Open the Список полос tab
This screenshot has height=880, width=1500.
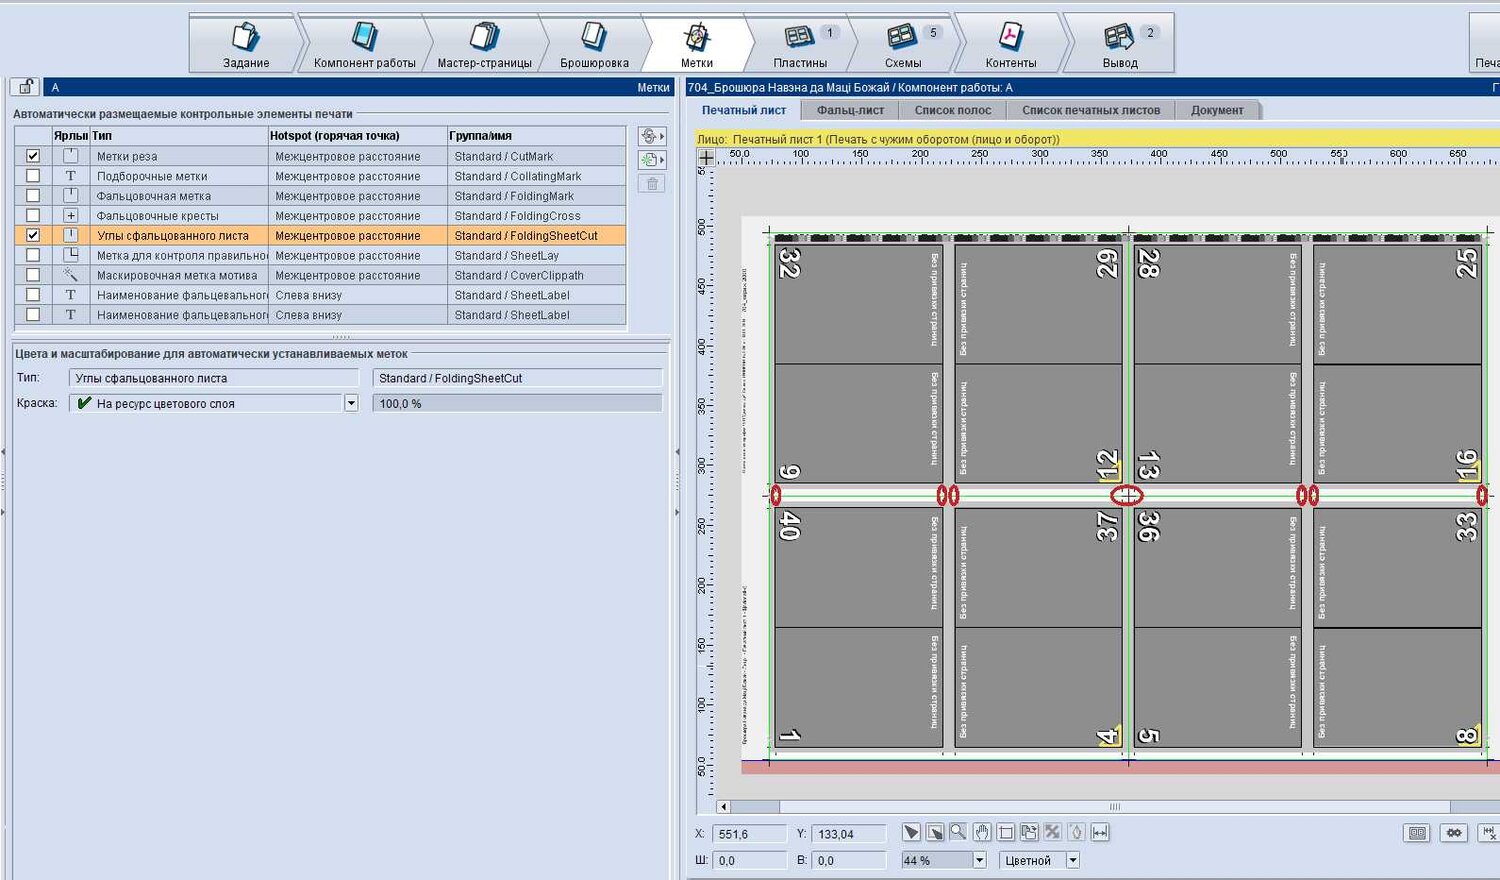coord(953,110)
